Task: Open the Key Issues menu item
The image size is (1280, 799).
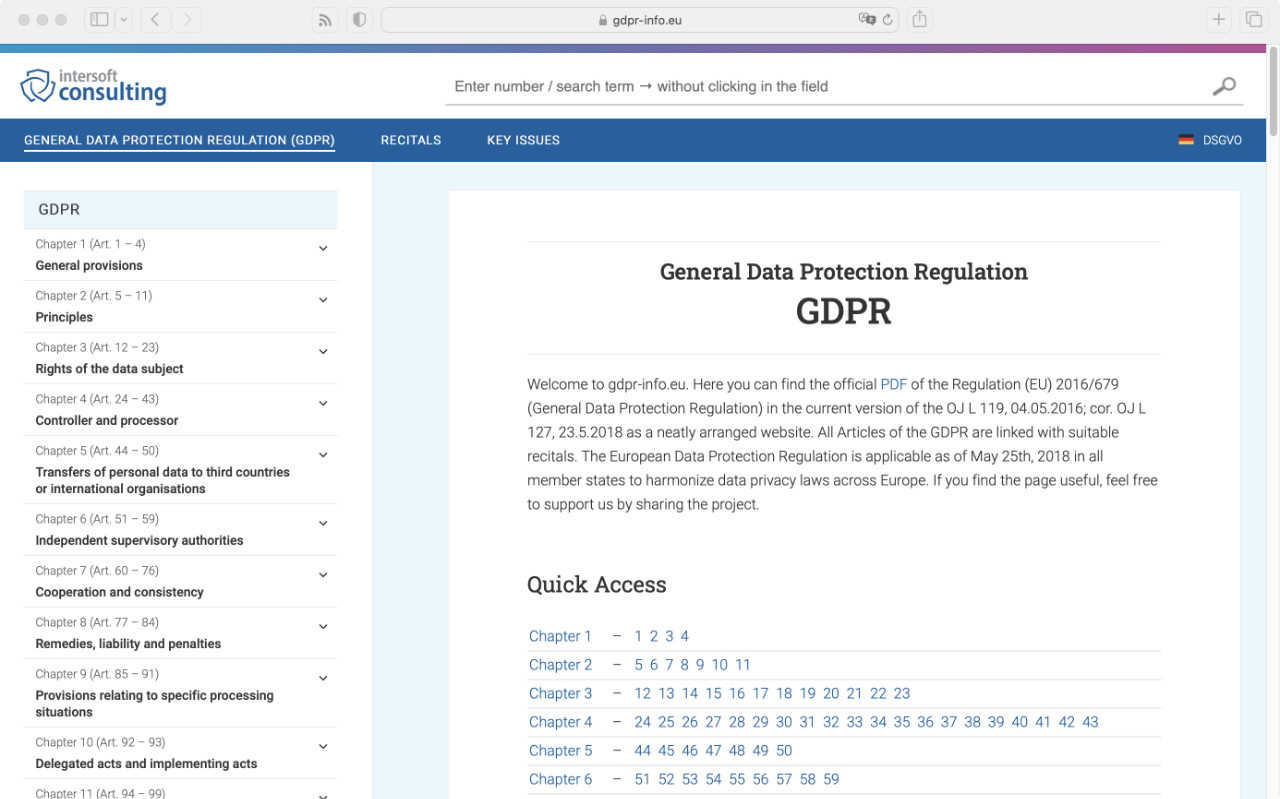Action: pos(523,141)
